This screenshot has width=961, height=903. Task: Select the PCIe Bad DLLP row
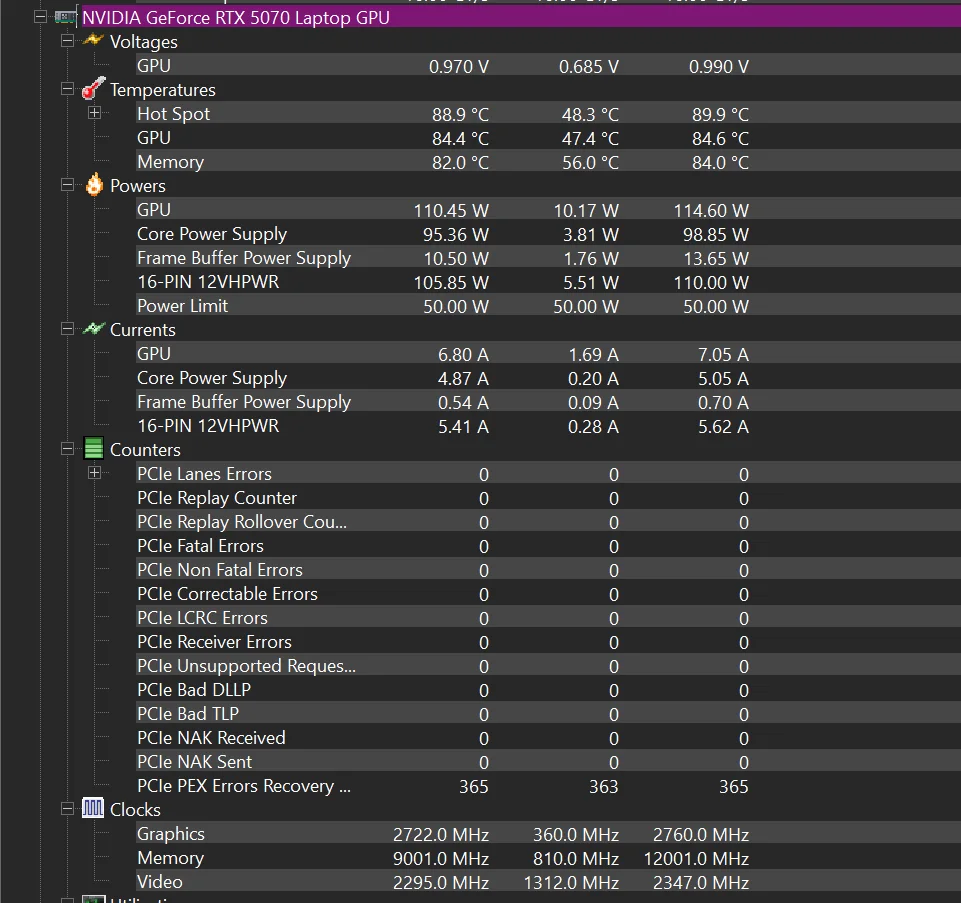(548, 690)
